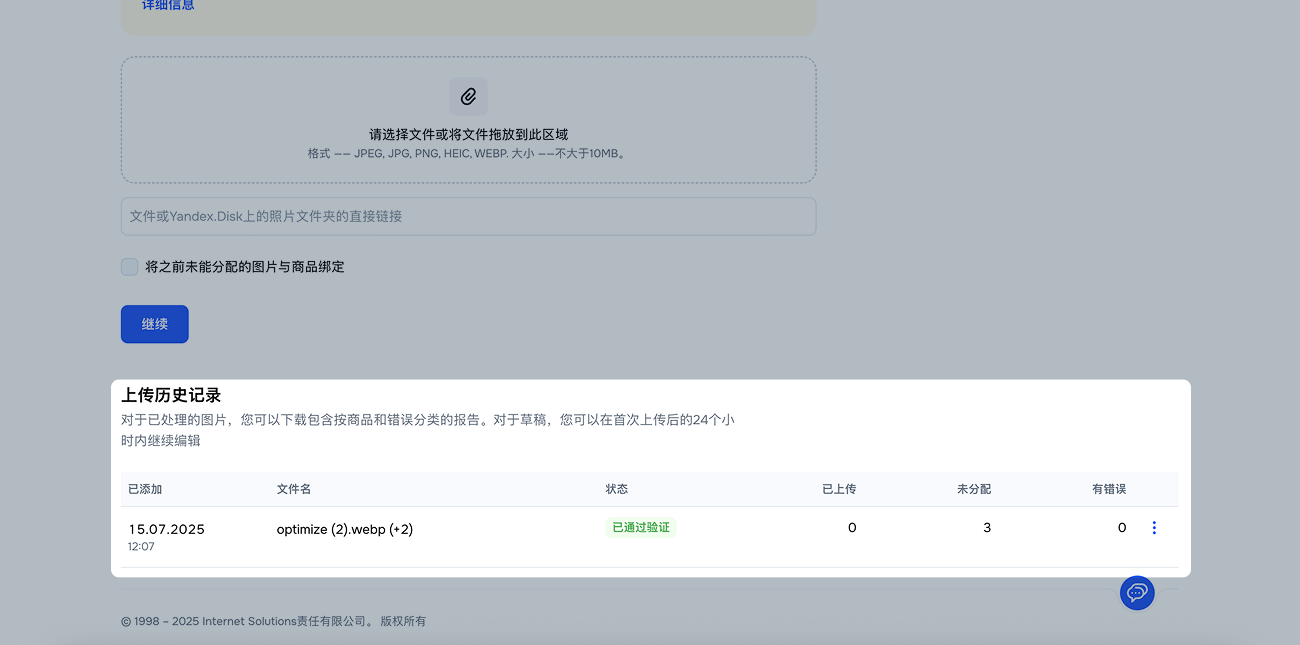Click the checkbox label 将之前未能分配的图片与商品绑定

point(245,267)
